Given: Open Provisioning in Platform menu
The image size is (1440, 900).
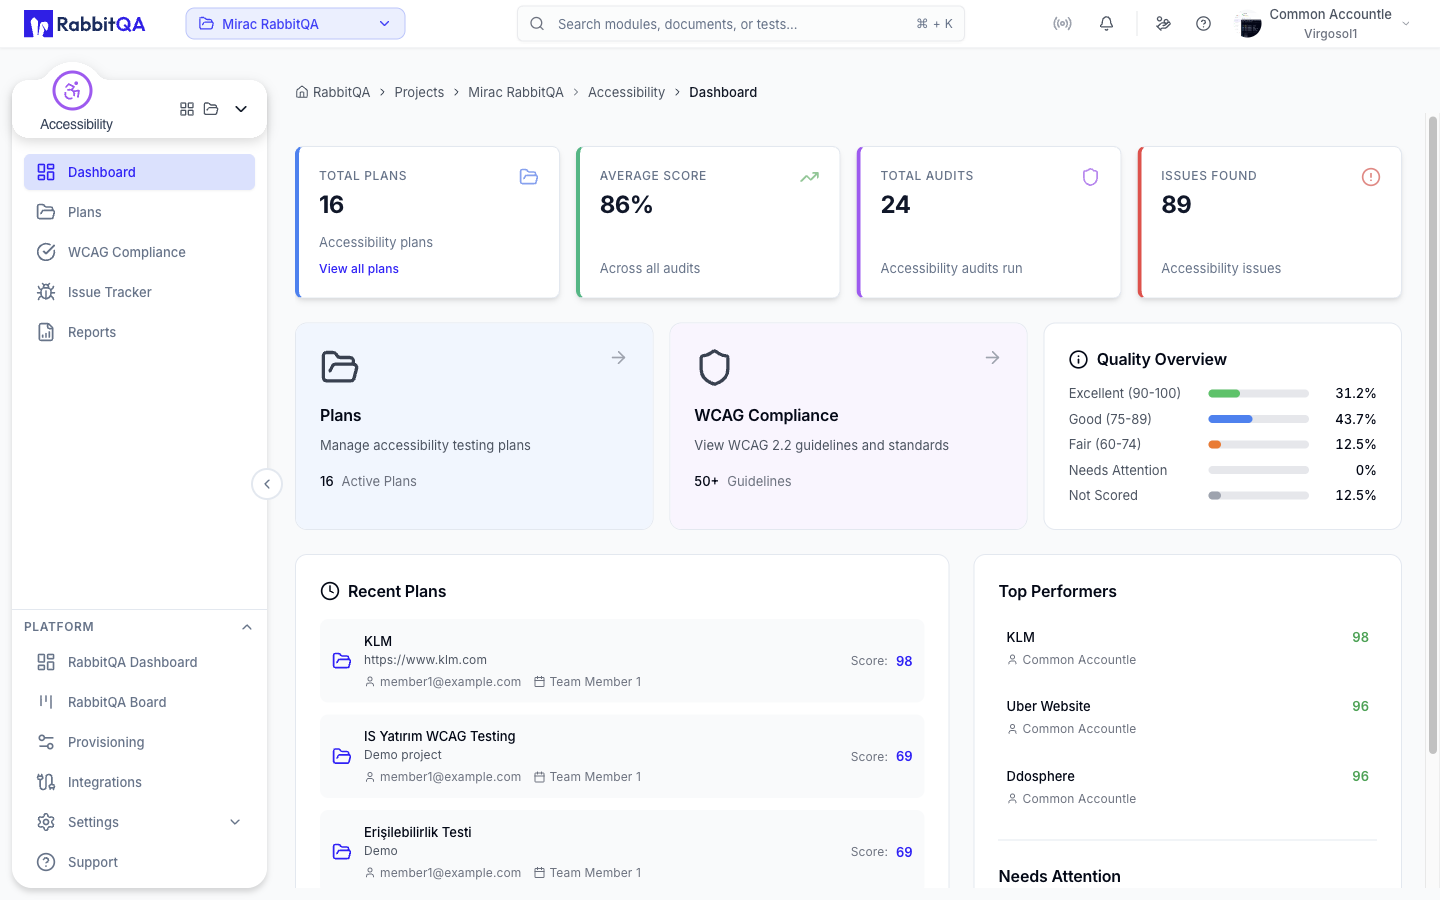Looking at the screenshot, I should [x=139, y=742].
